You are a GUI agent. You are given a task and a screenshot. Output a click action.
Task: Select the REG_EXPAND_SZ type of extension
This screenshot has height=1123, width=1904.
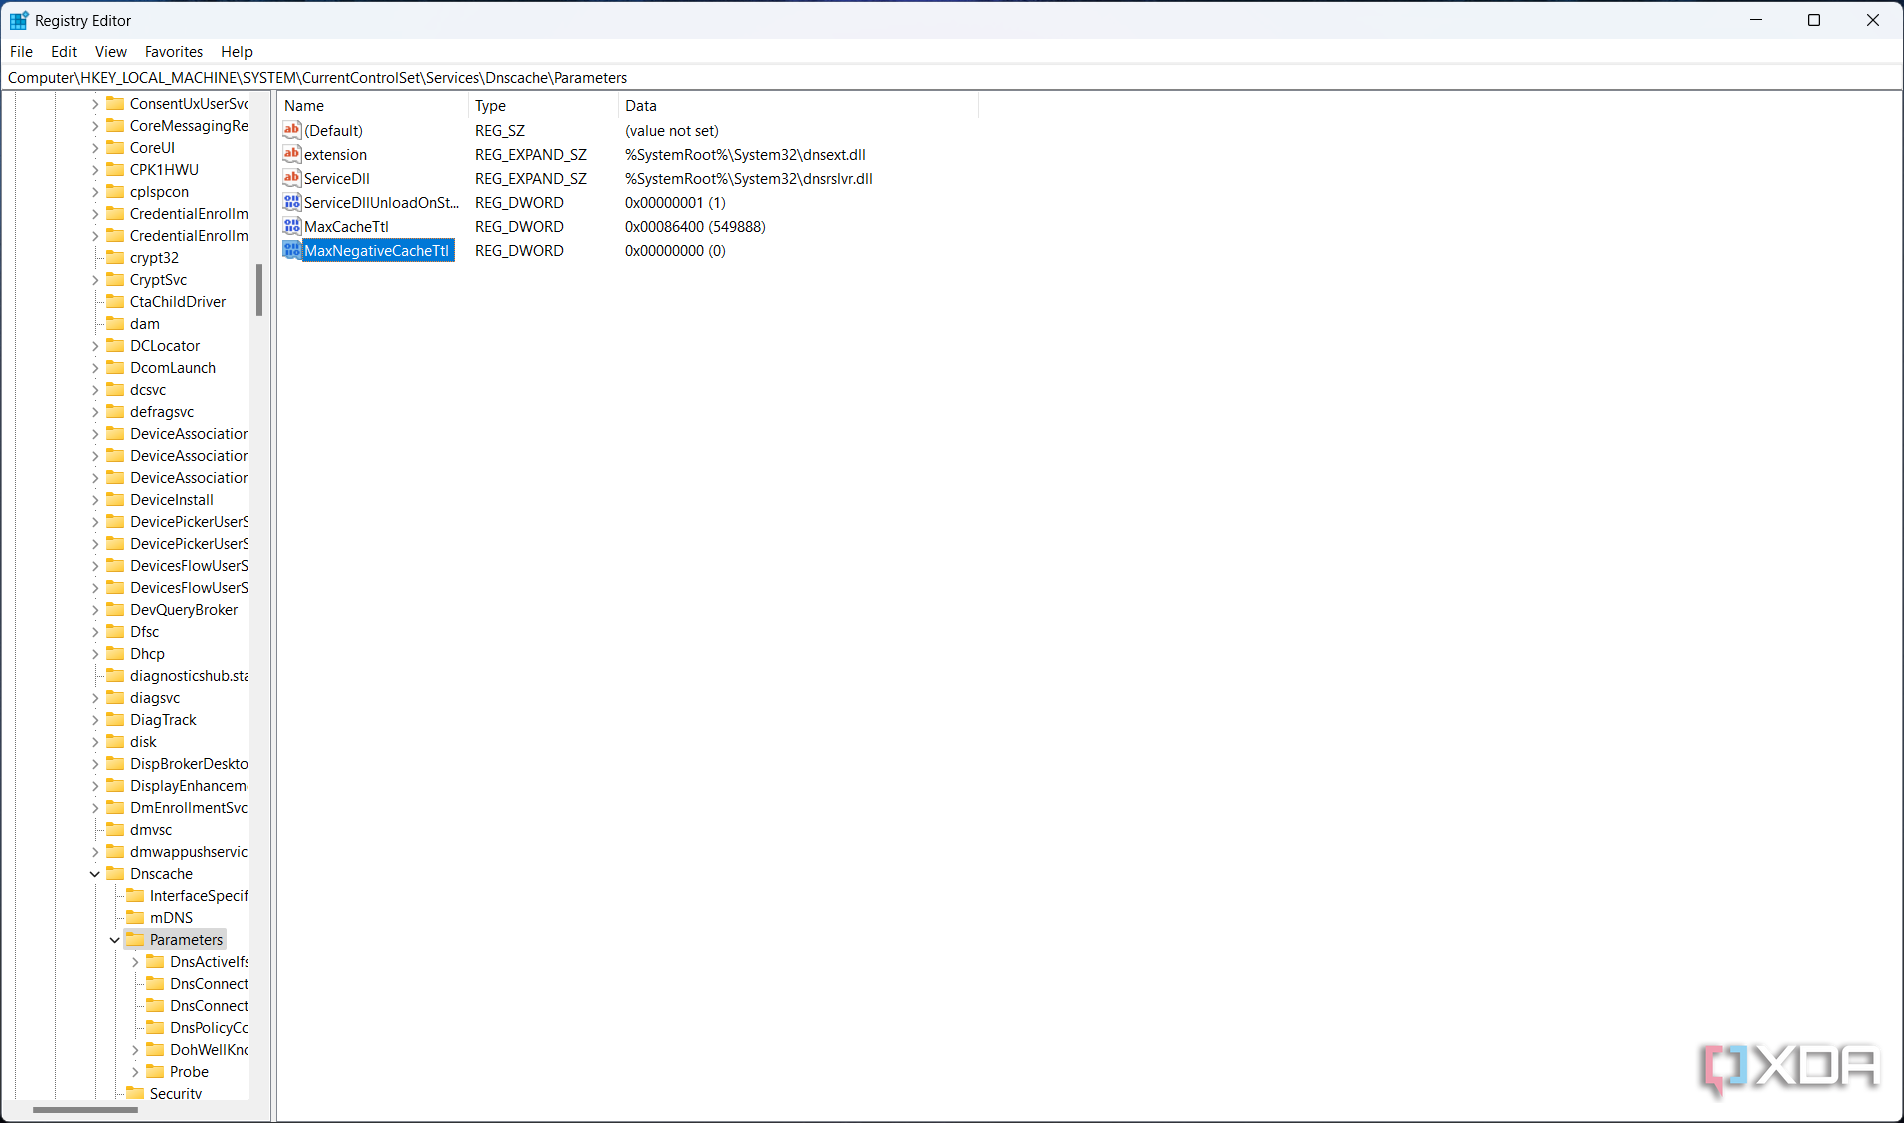tap(531, 154)
